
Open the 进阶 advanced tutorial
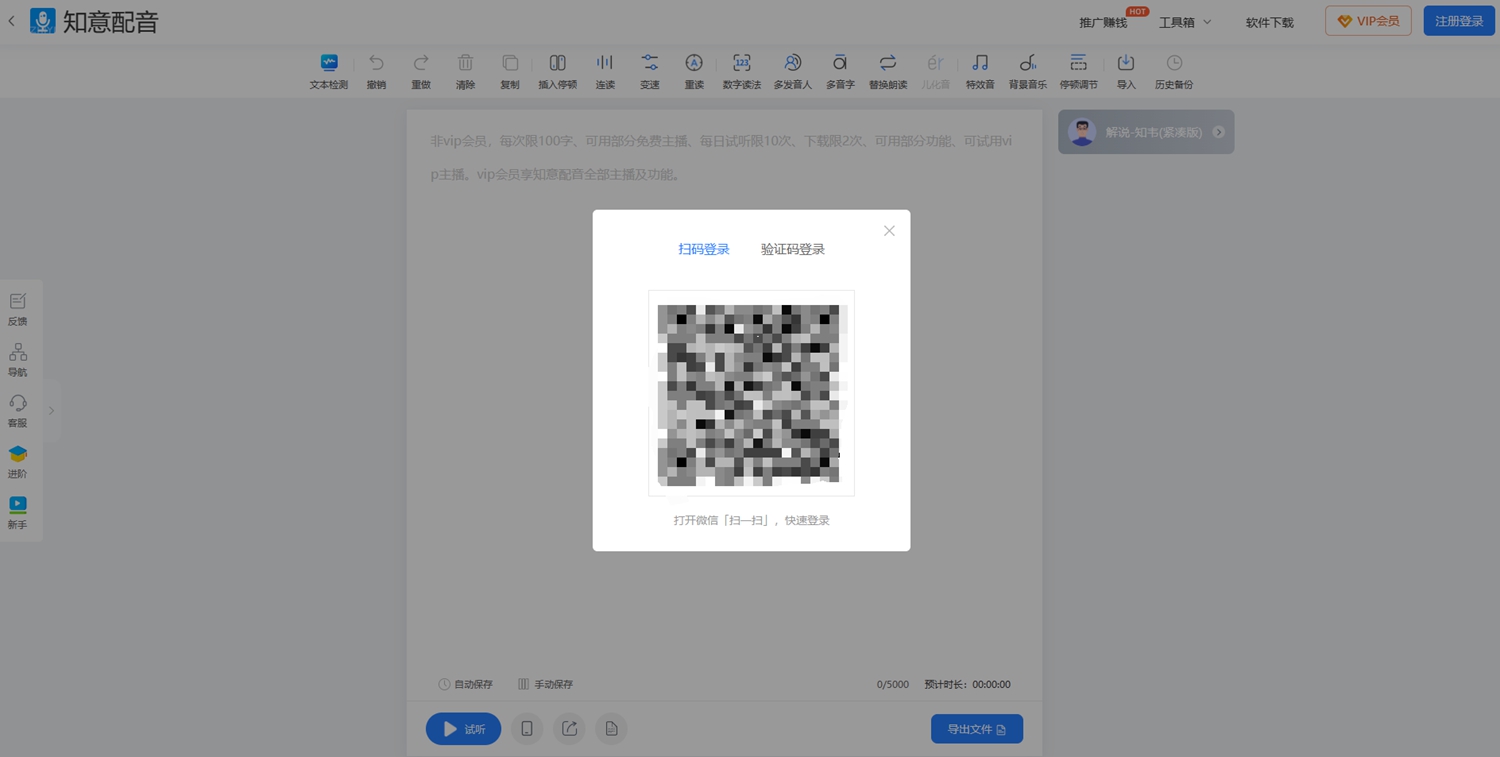[x=18, y=462]
